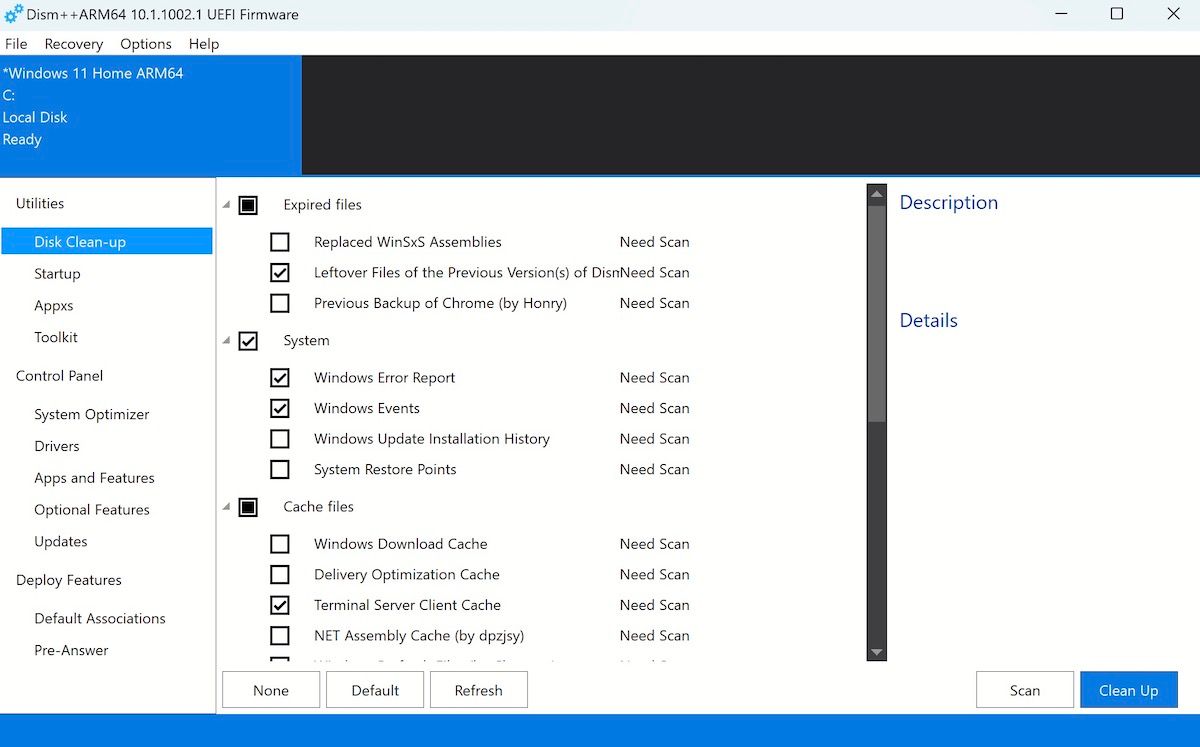Open the Recovery menu
The image size is (1200, 747).
(x=73, y=44)
